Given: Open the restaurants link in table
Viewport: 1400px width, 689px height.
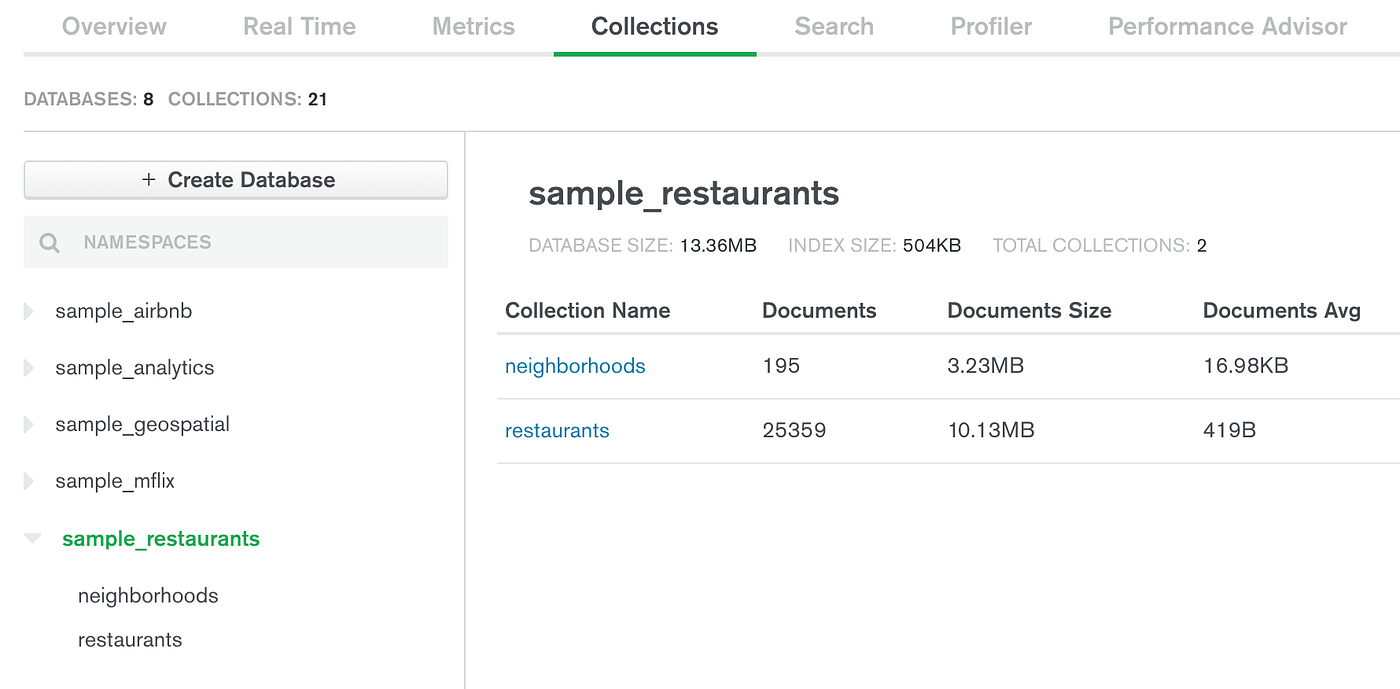Looking at the screenshot, I should tap(557, 431).
